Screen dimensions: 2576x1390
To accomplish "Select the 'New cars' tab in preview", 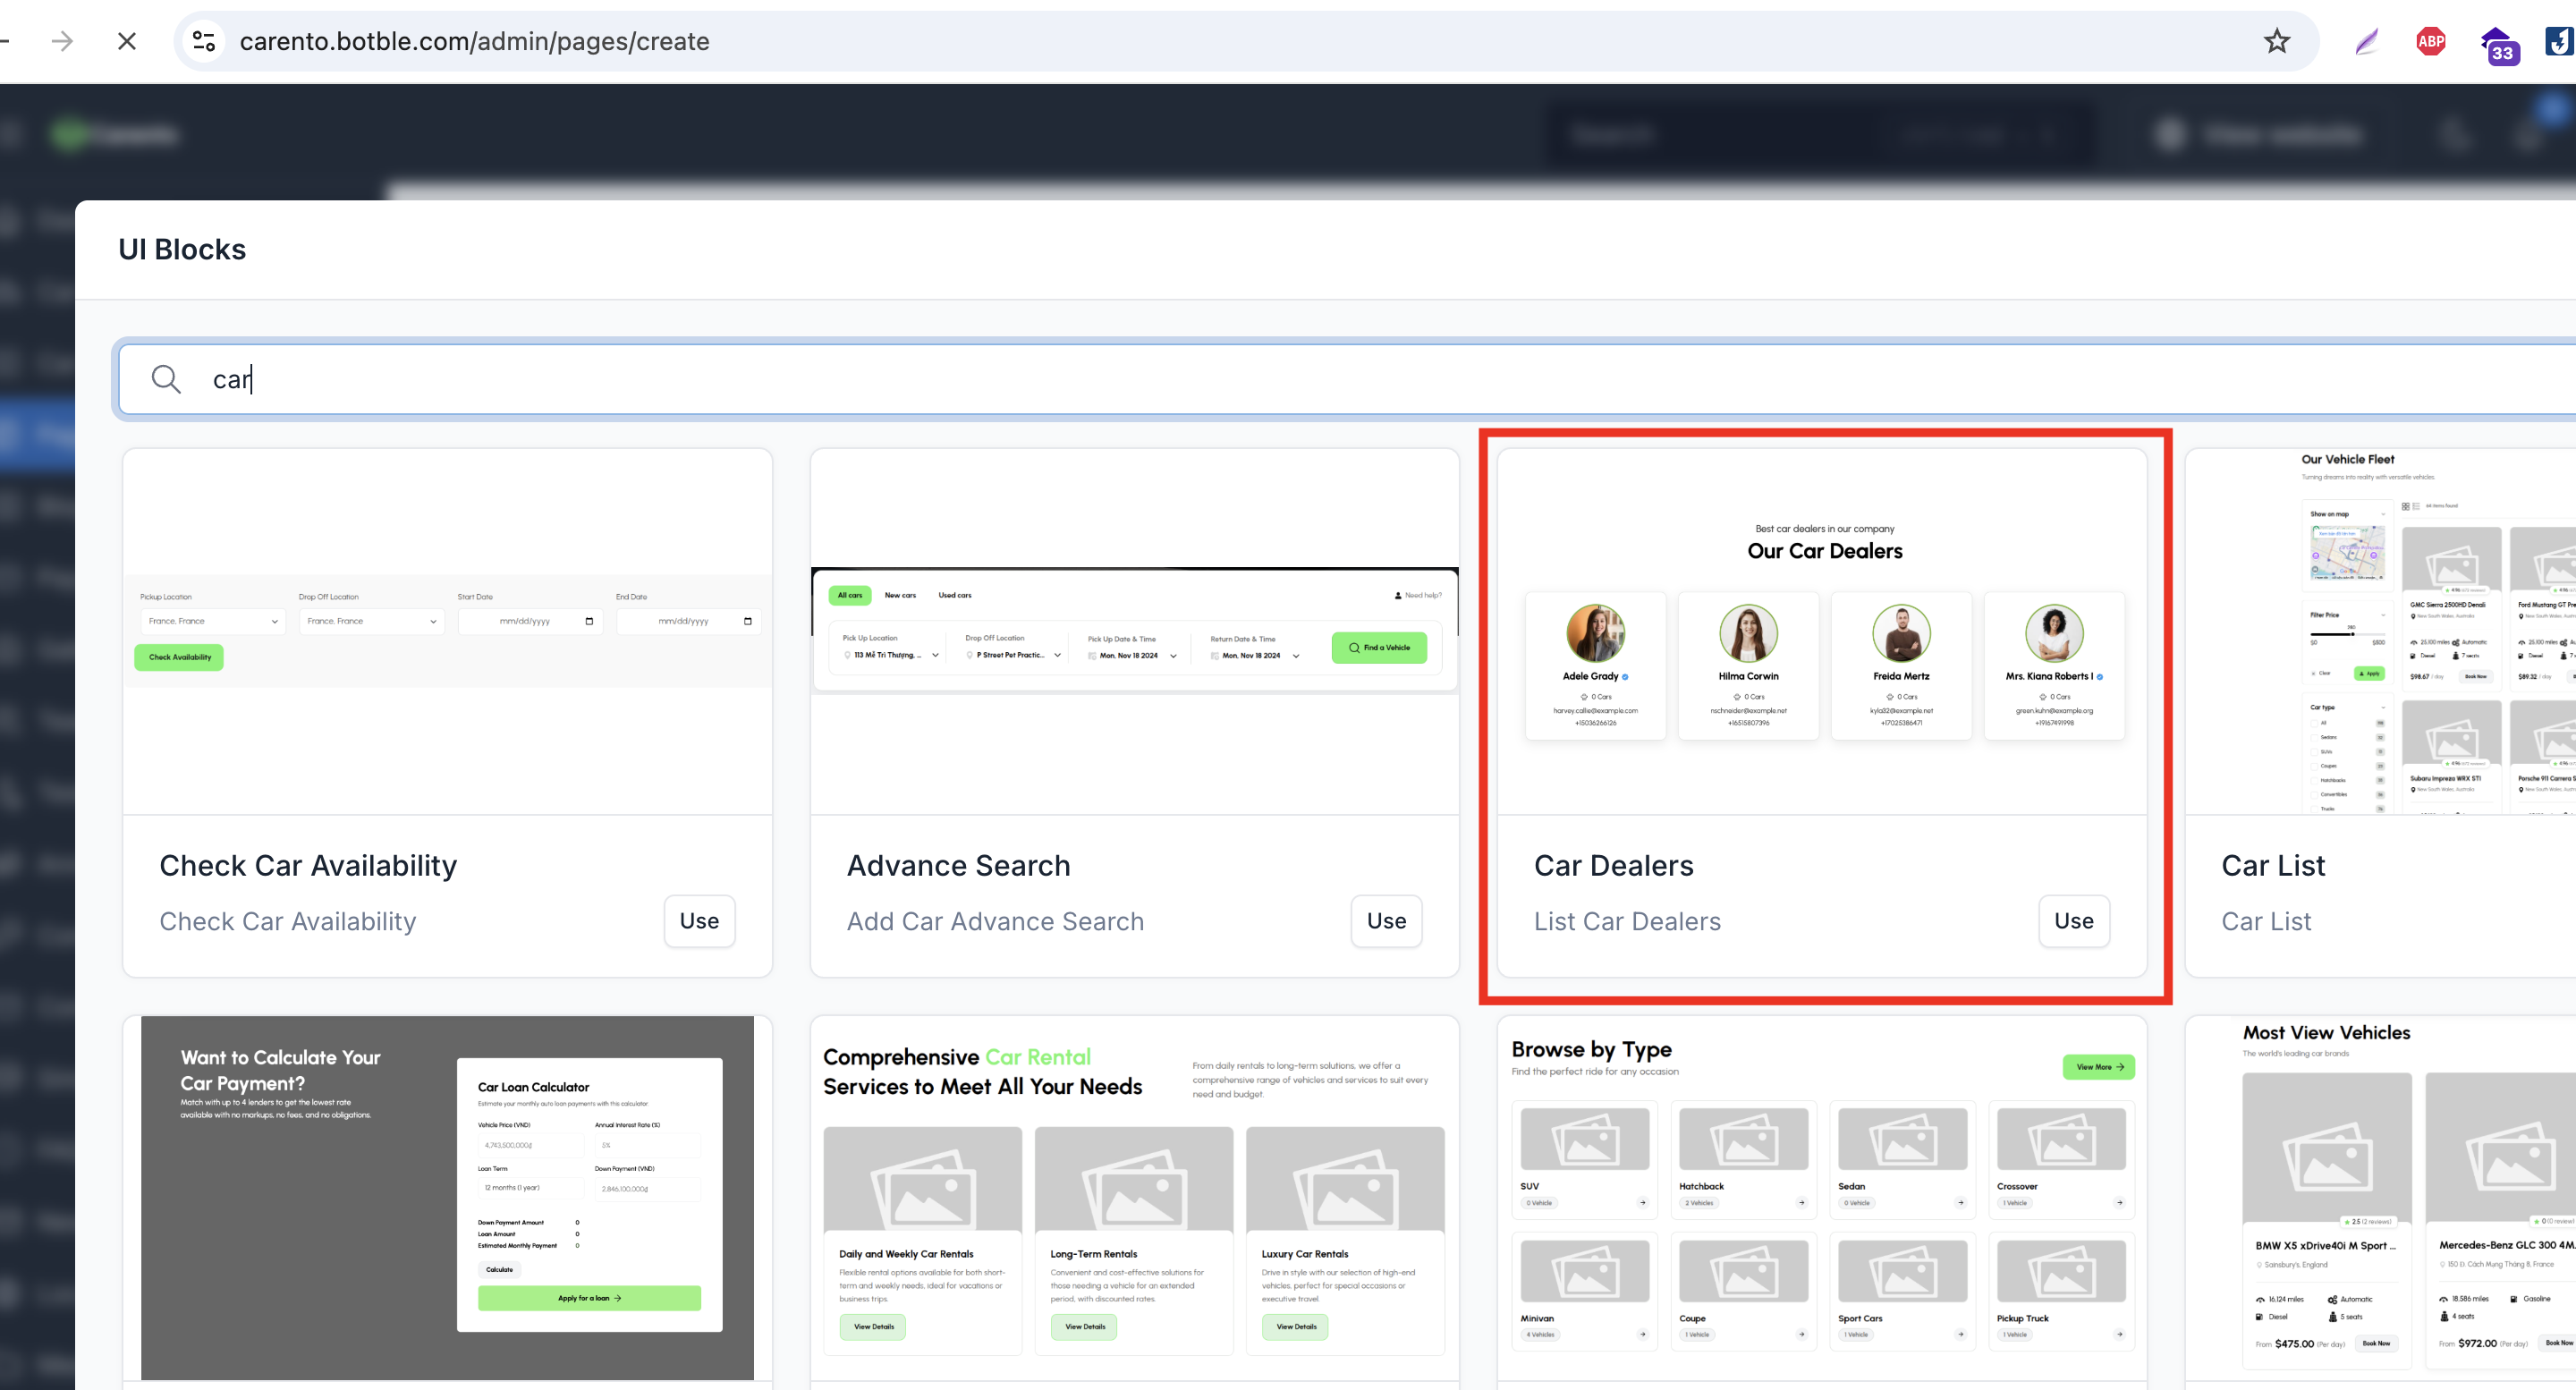I will (x=900, y=595).
